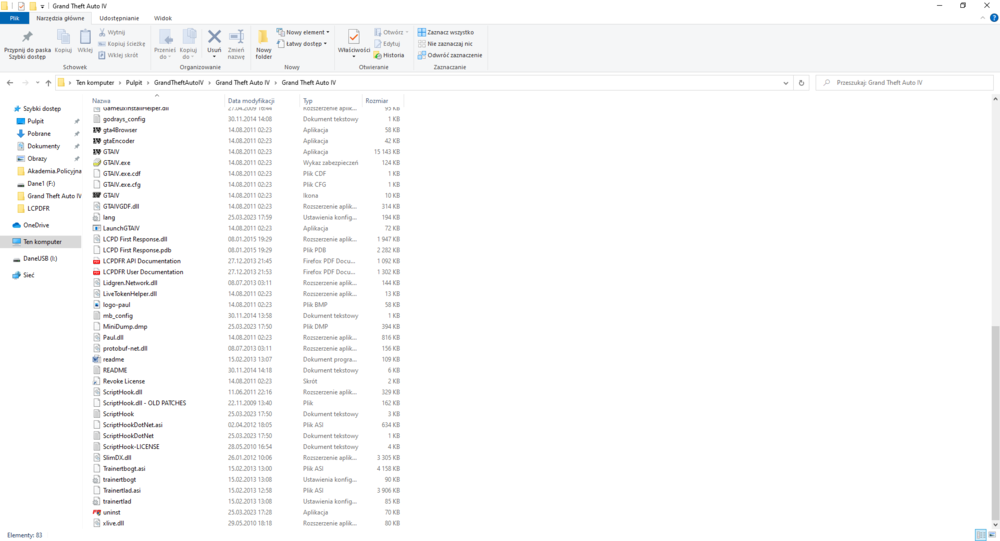
Task: Switch to details view in status bar
Action: coord(981,535)
